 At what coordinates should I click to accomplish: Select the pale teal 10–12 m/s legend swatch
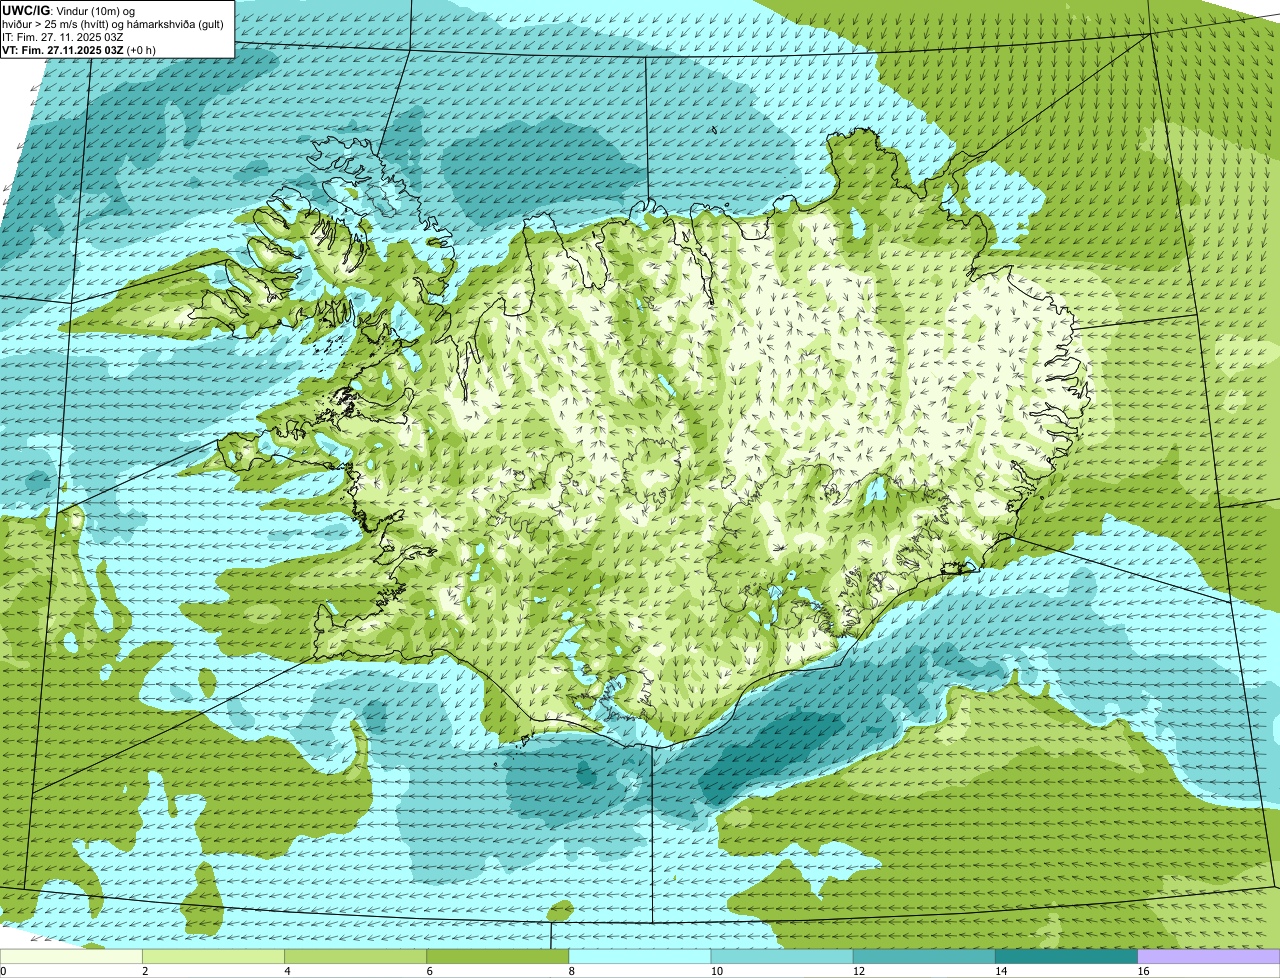[782, 956]
